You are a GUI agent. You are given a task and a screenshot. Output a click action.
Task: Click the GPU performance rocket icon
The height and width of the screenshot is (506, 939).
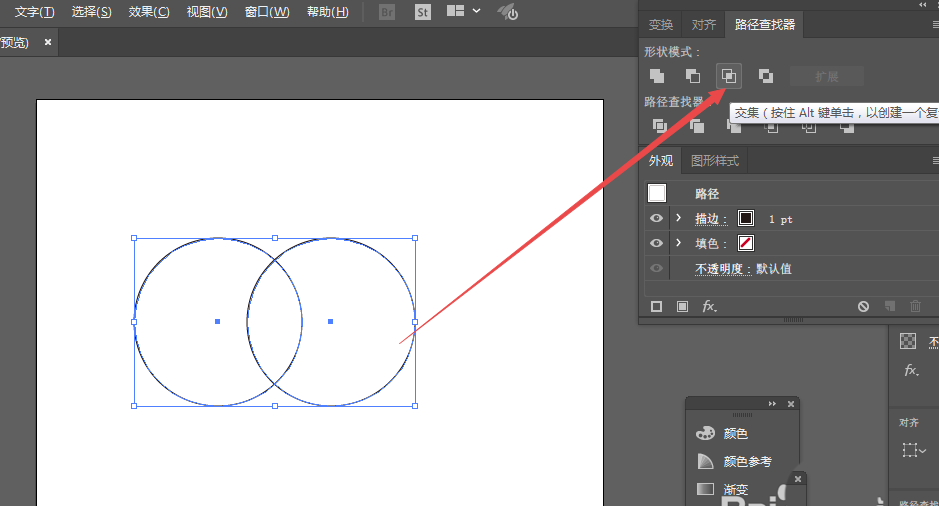(x=508, y=11)
